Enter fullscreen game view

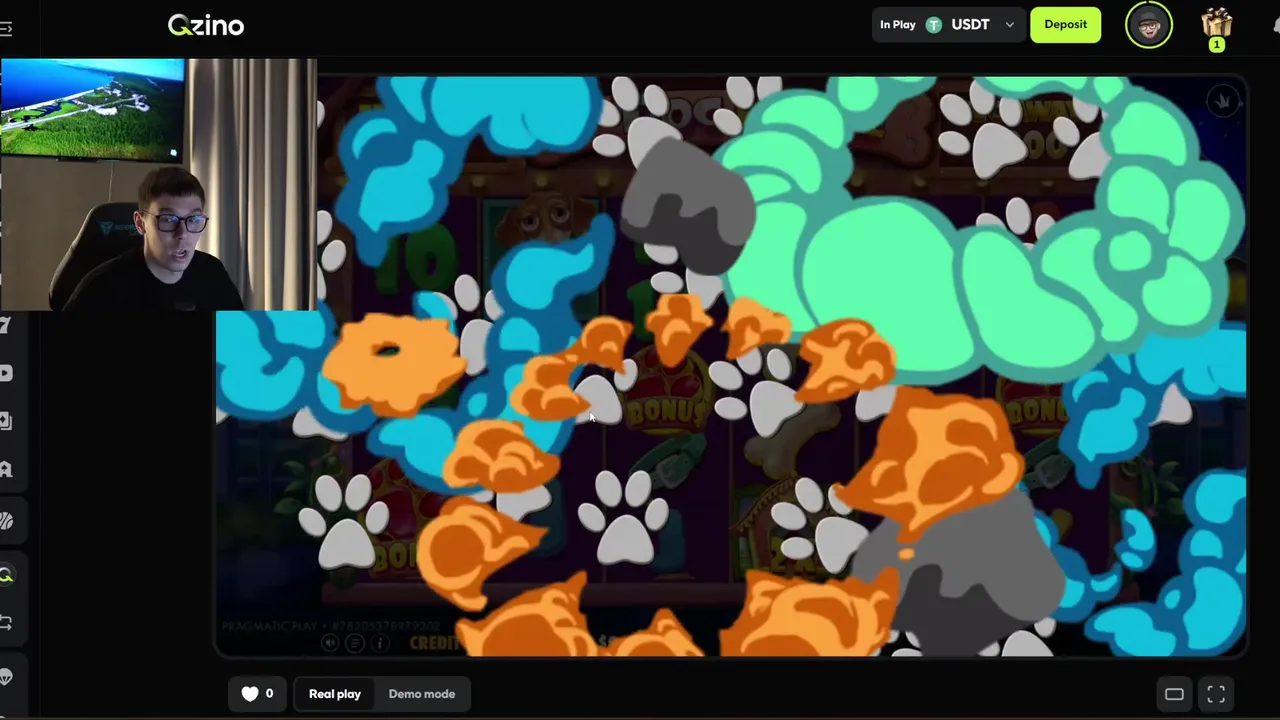click(x=1216, y=694)
